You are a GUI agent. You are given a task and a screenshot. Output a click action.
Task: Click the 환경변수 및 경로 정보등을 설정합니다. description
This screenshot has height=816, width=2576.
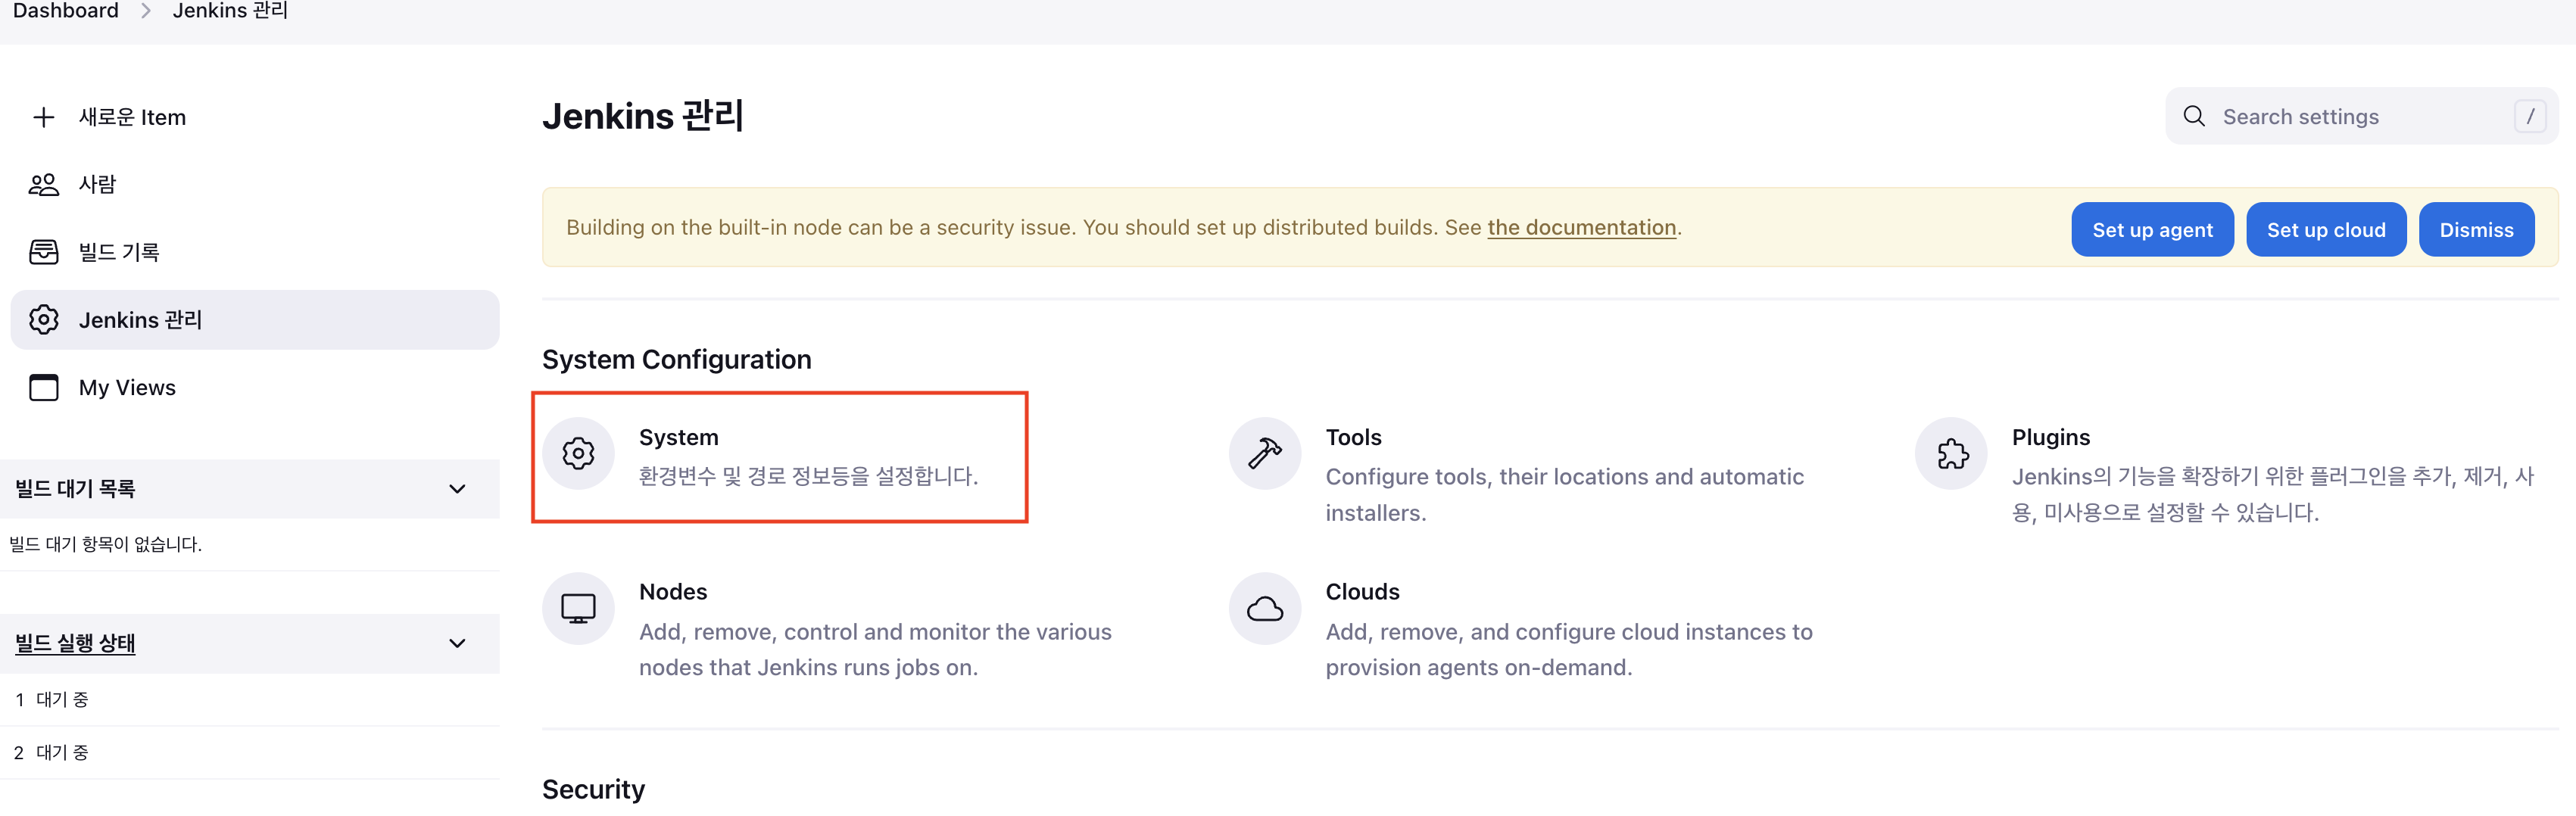point(808,476)
